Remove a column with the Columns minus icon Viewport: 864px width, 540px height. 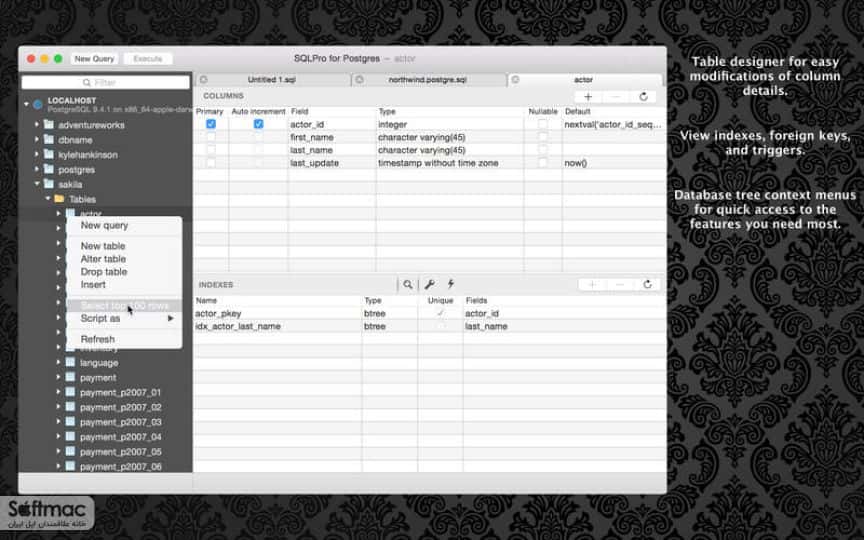(x=615, y=97)
